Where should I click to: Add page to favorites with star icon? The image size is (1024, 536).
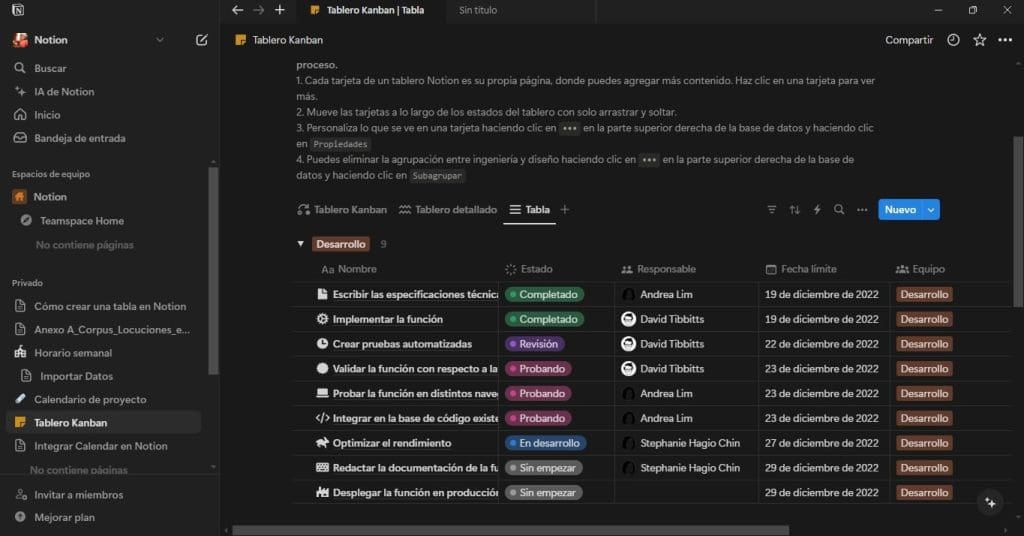980,40
